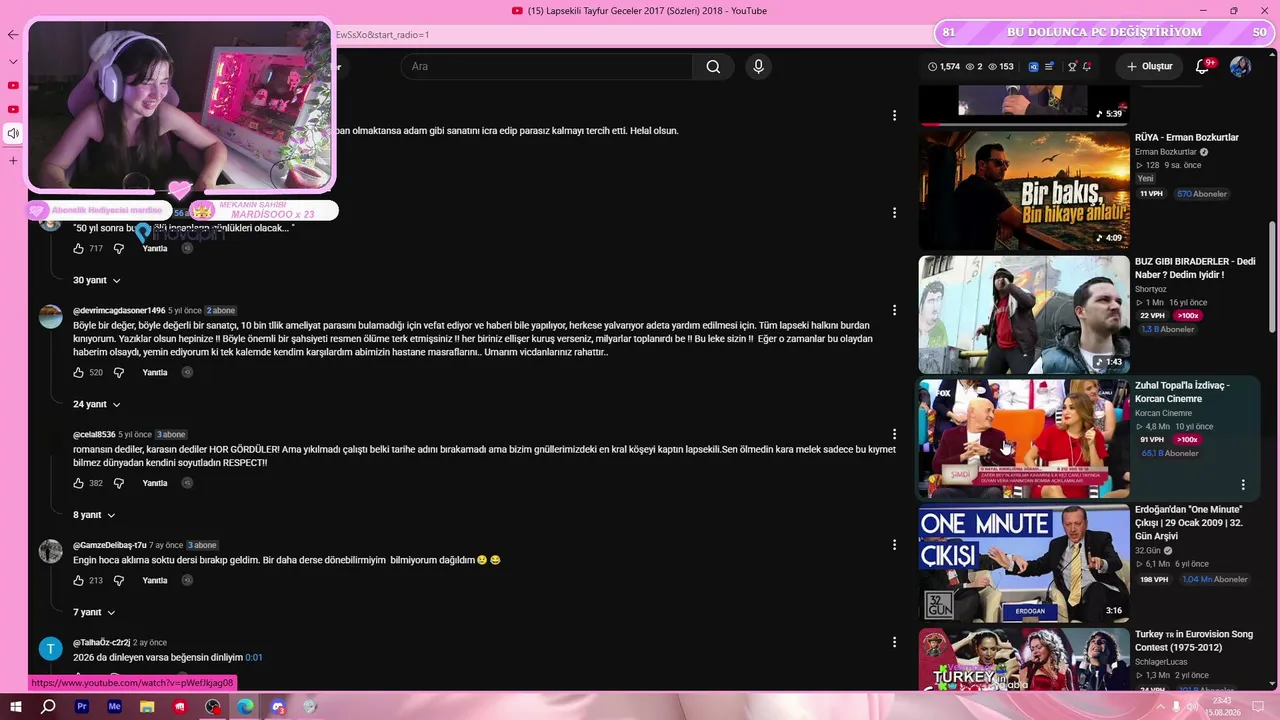Click the BUZ GIBI BIRADERLER video thumbnail
The image size is (1280, 720).
click(x=1024, y=314)
